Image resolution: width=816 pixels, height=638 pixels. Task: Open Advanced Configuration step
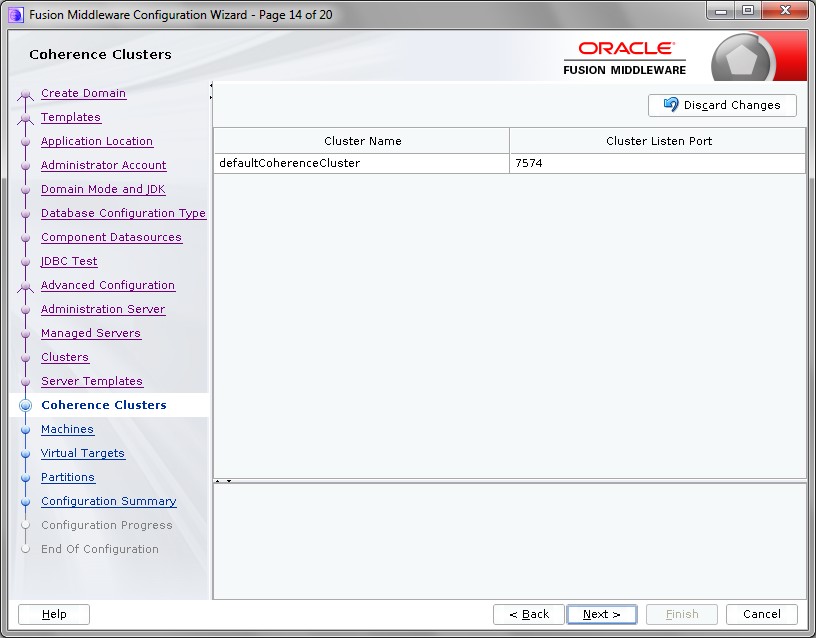[108, 285]
